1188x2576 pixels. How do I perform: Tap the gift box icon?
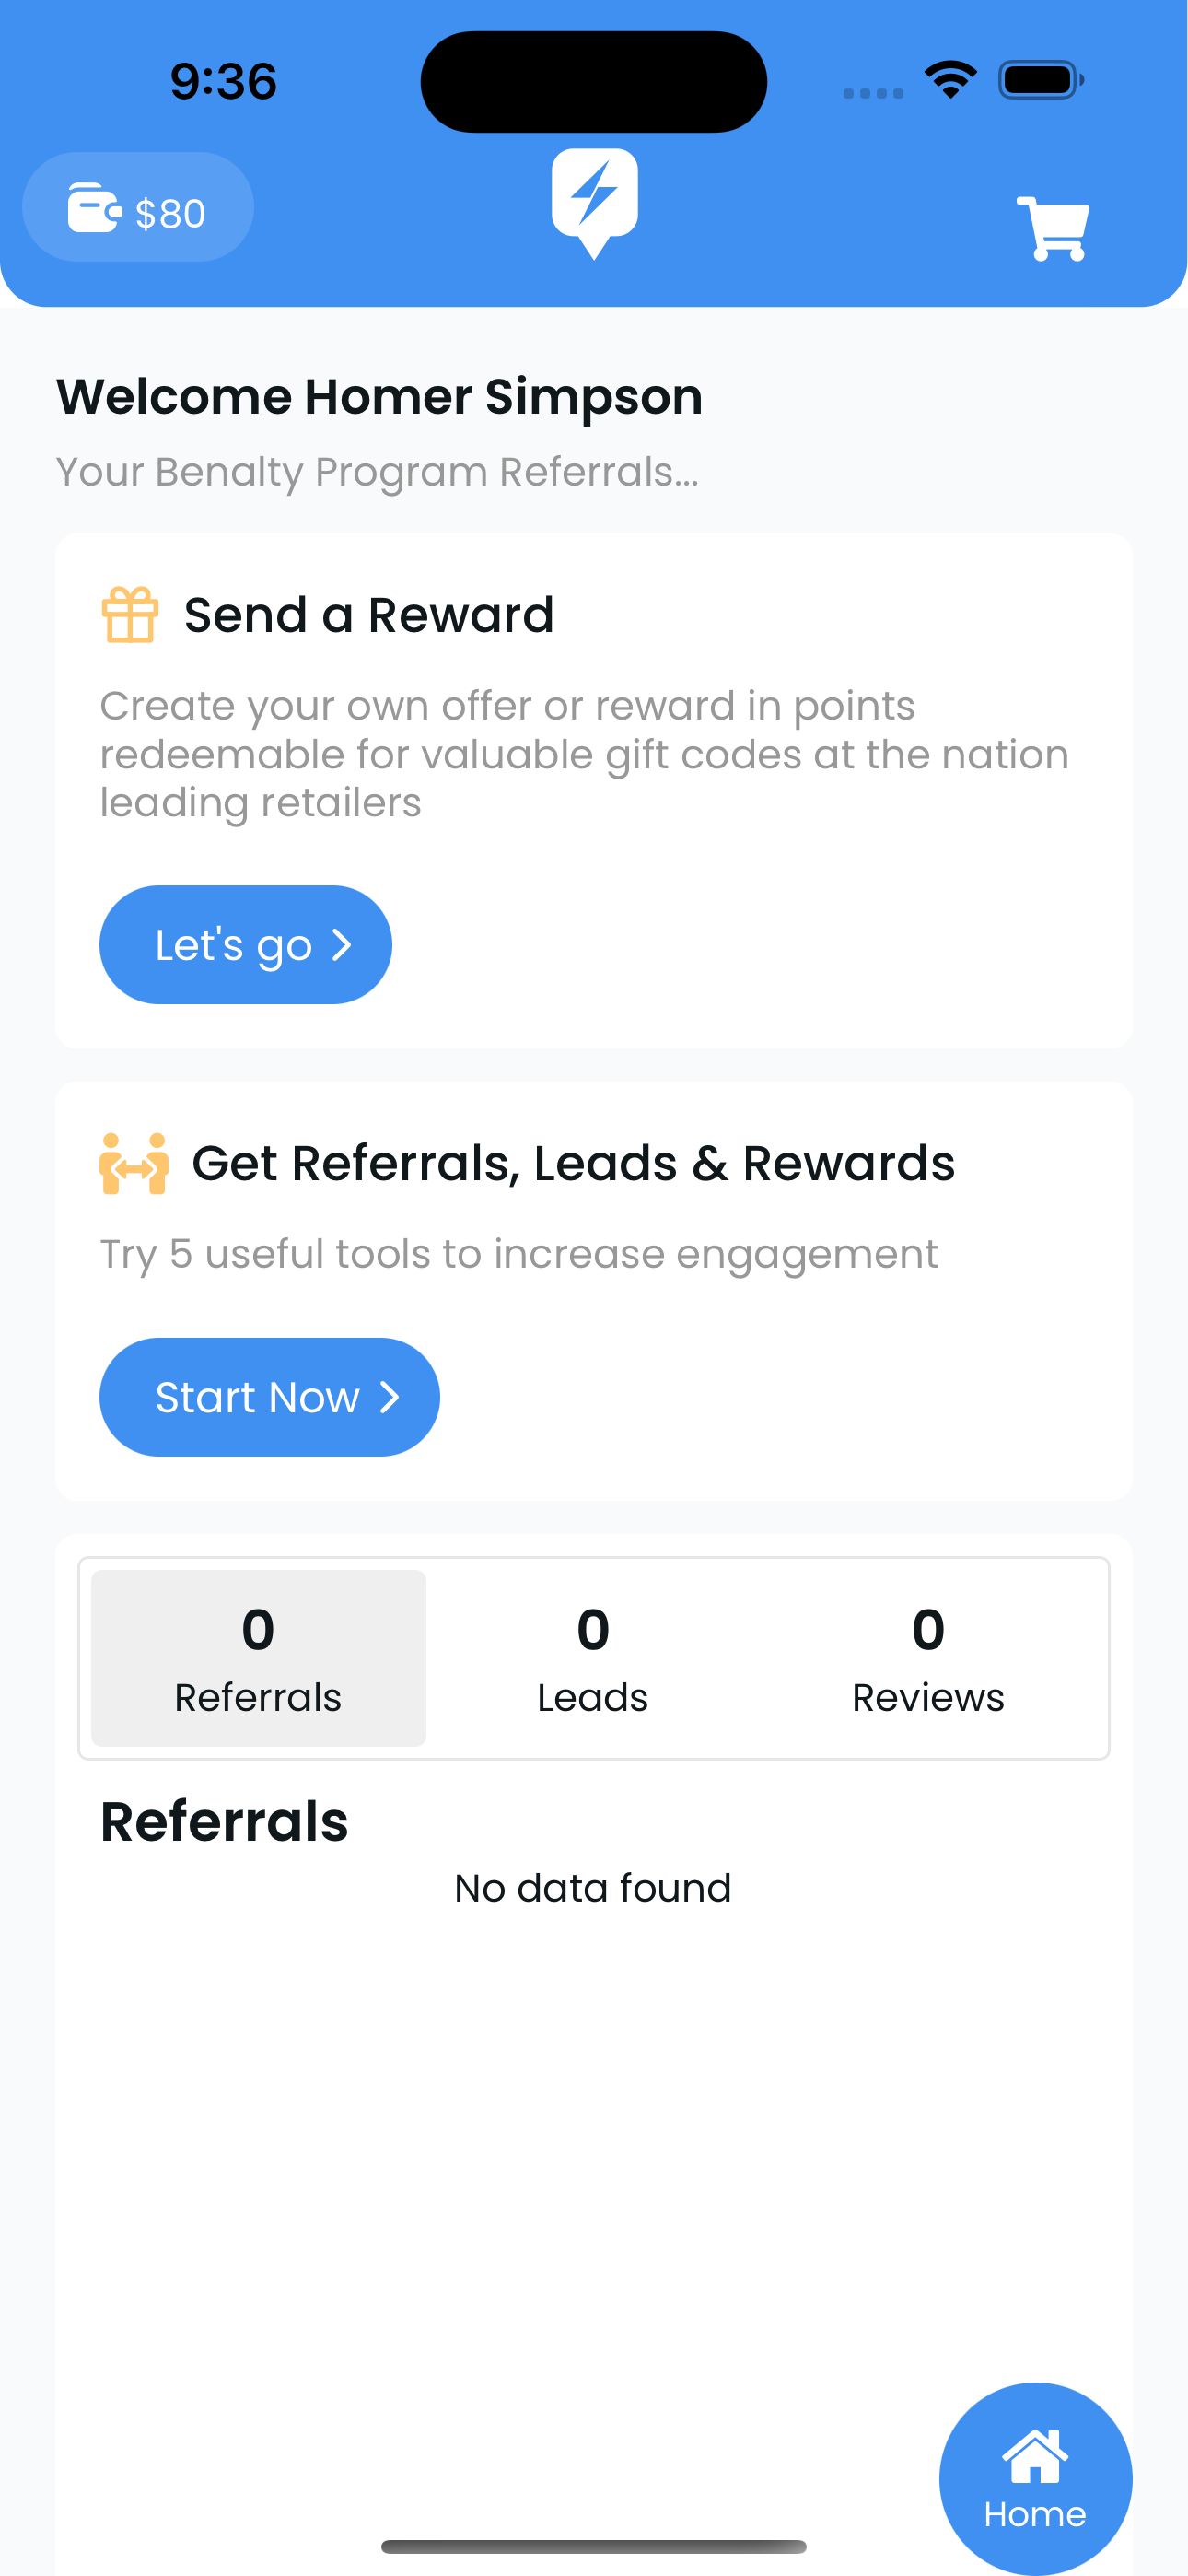pyautogui.click(x=130, y=614)
